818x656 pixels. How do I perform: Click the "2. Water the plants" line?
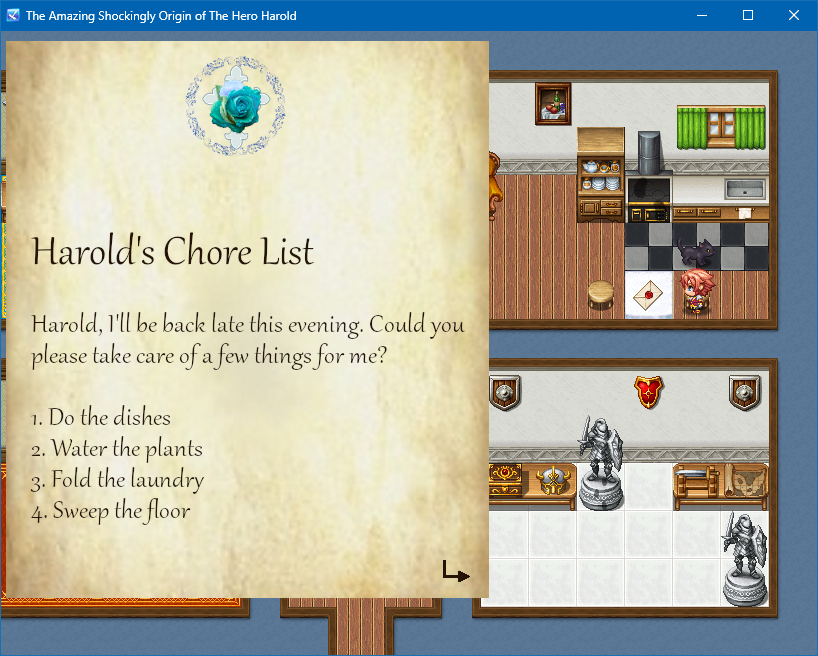[117, 449]
